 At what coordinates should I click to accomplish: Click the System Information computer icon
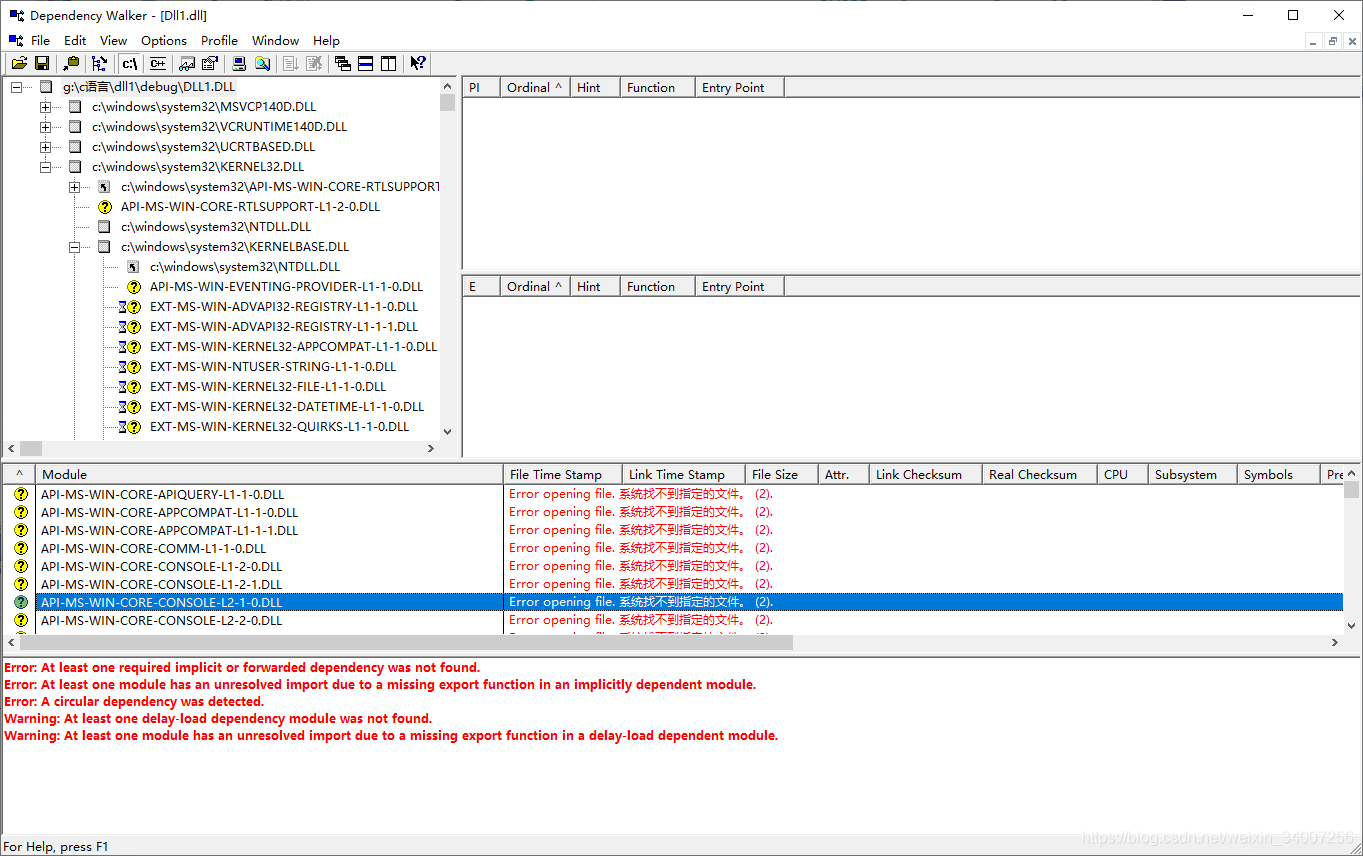coord(239,63)
